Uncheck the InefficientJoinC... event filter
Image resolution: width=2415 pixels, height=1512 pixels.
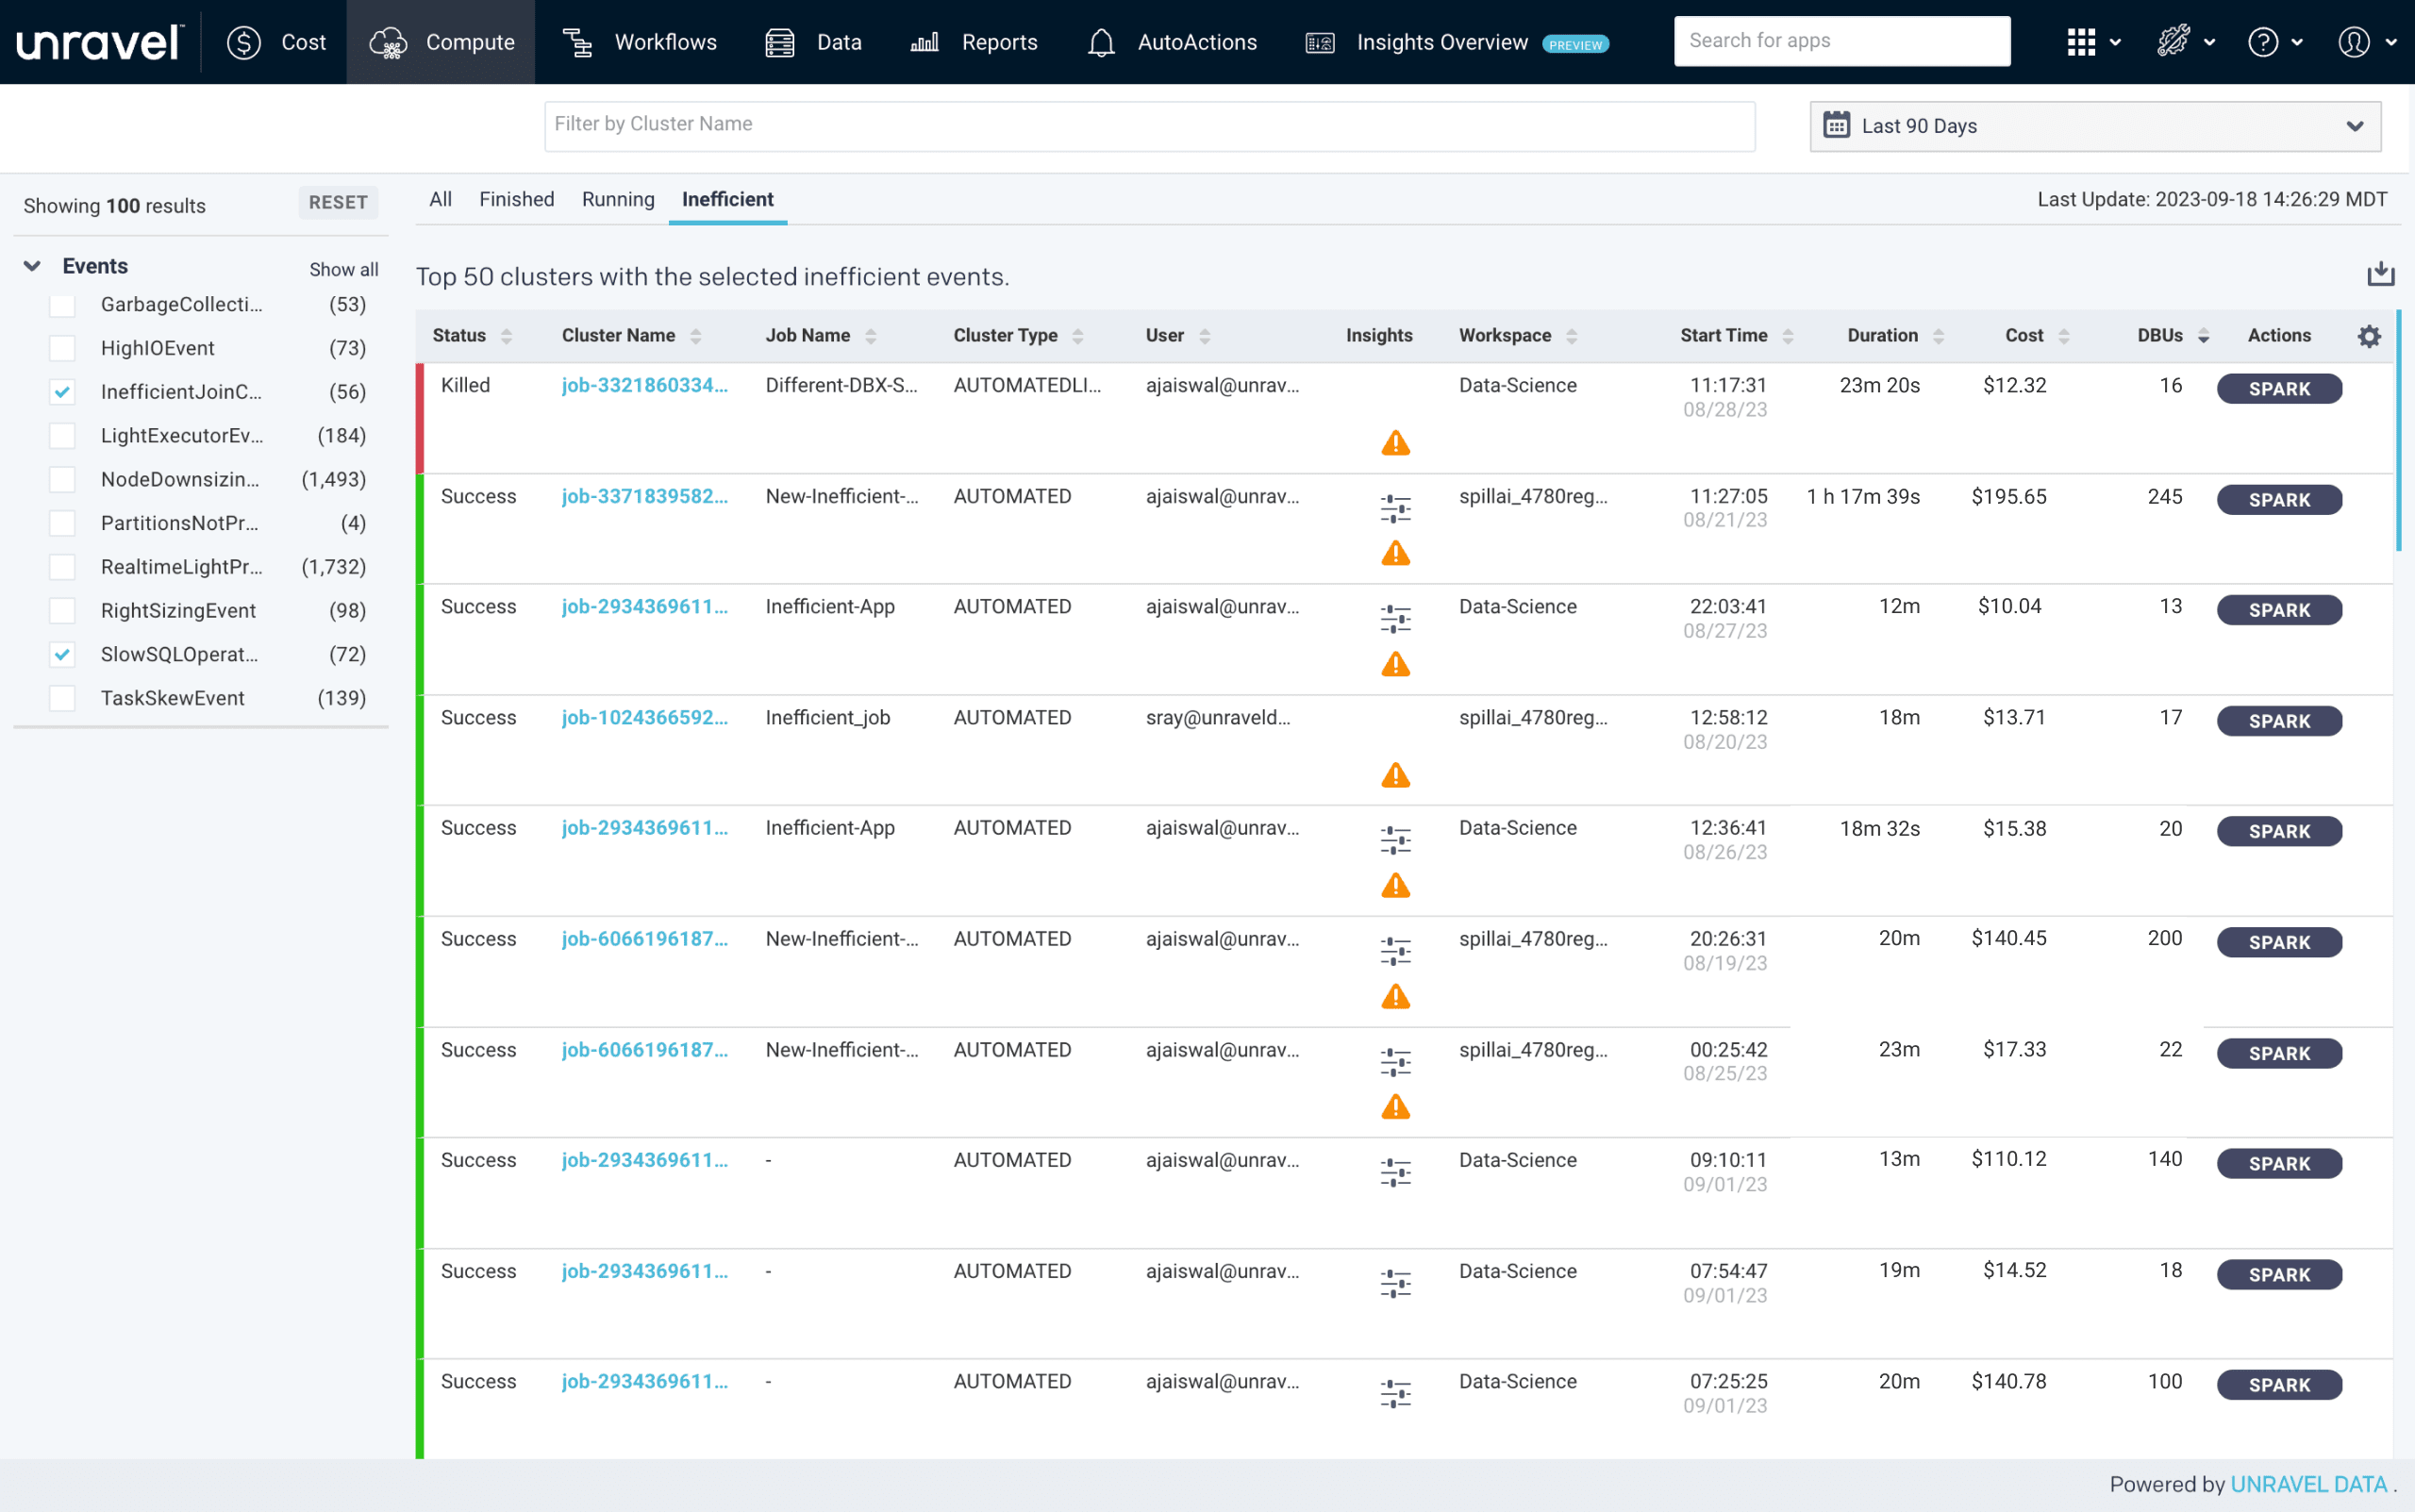62,392
